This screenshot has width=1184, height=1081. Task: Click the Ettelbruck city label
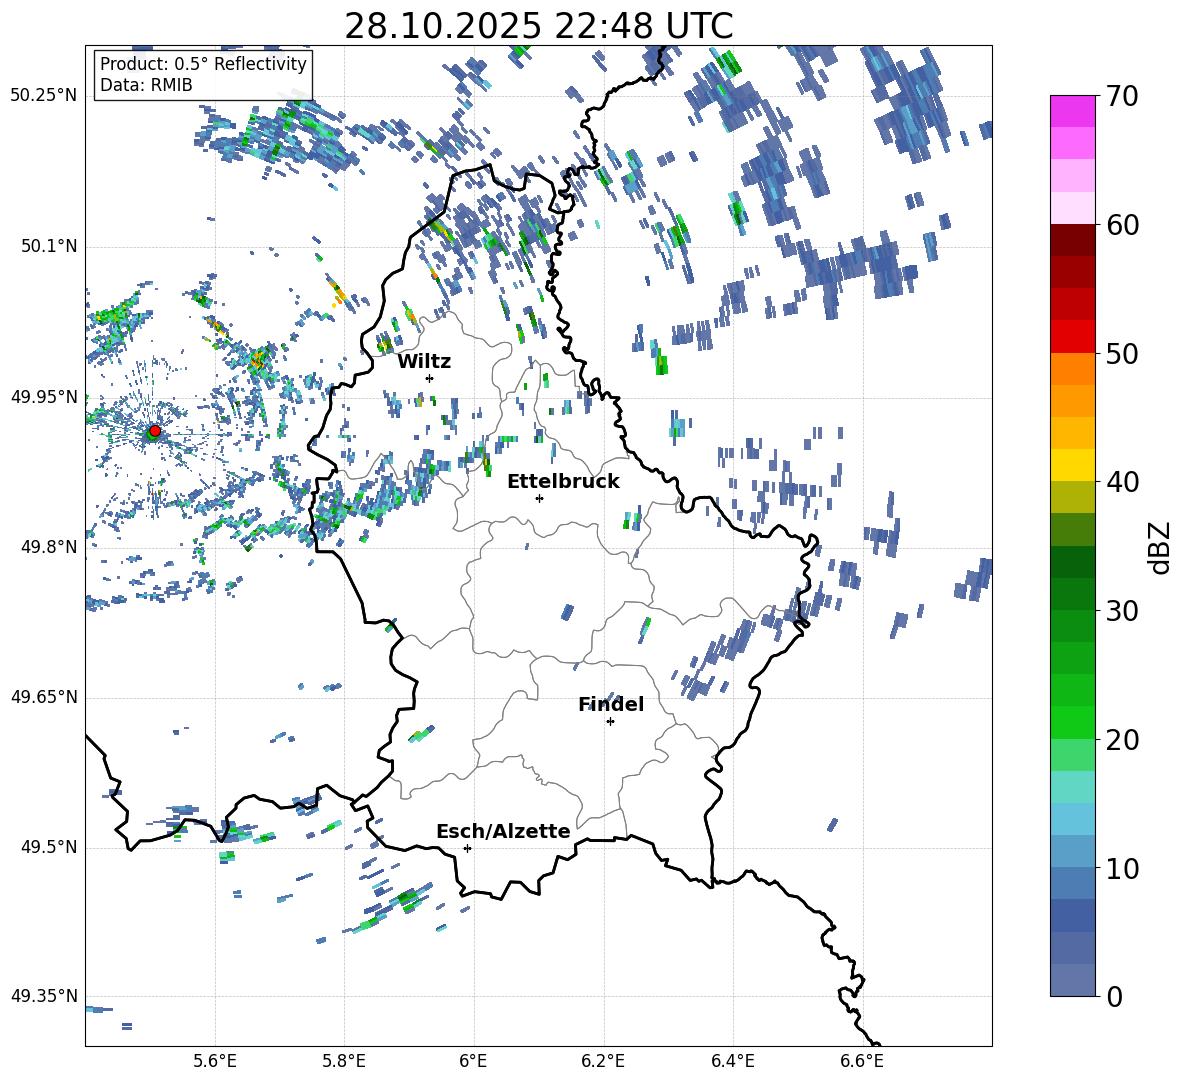563,482
